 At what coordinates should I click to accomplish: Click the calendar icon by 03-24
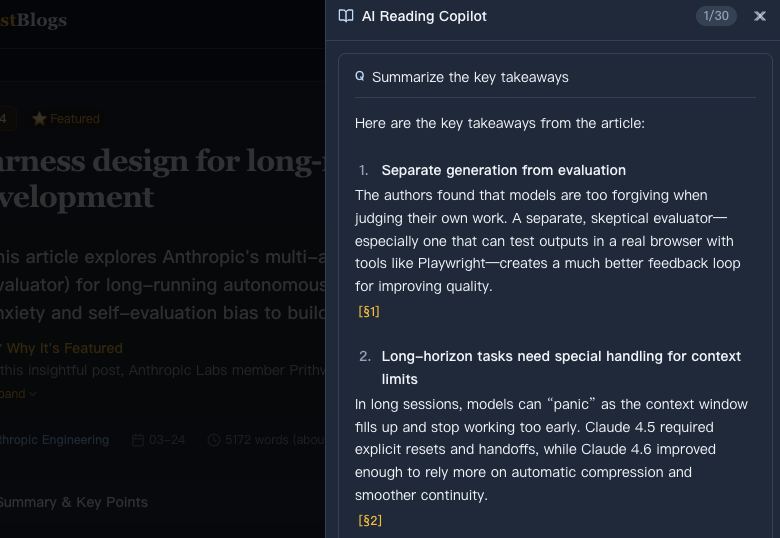pos(138,440)
